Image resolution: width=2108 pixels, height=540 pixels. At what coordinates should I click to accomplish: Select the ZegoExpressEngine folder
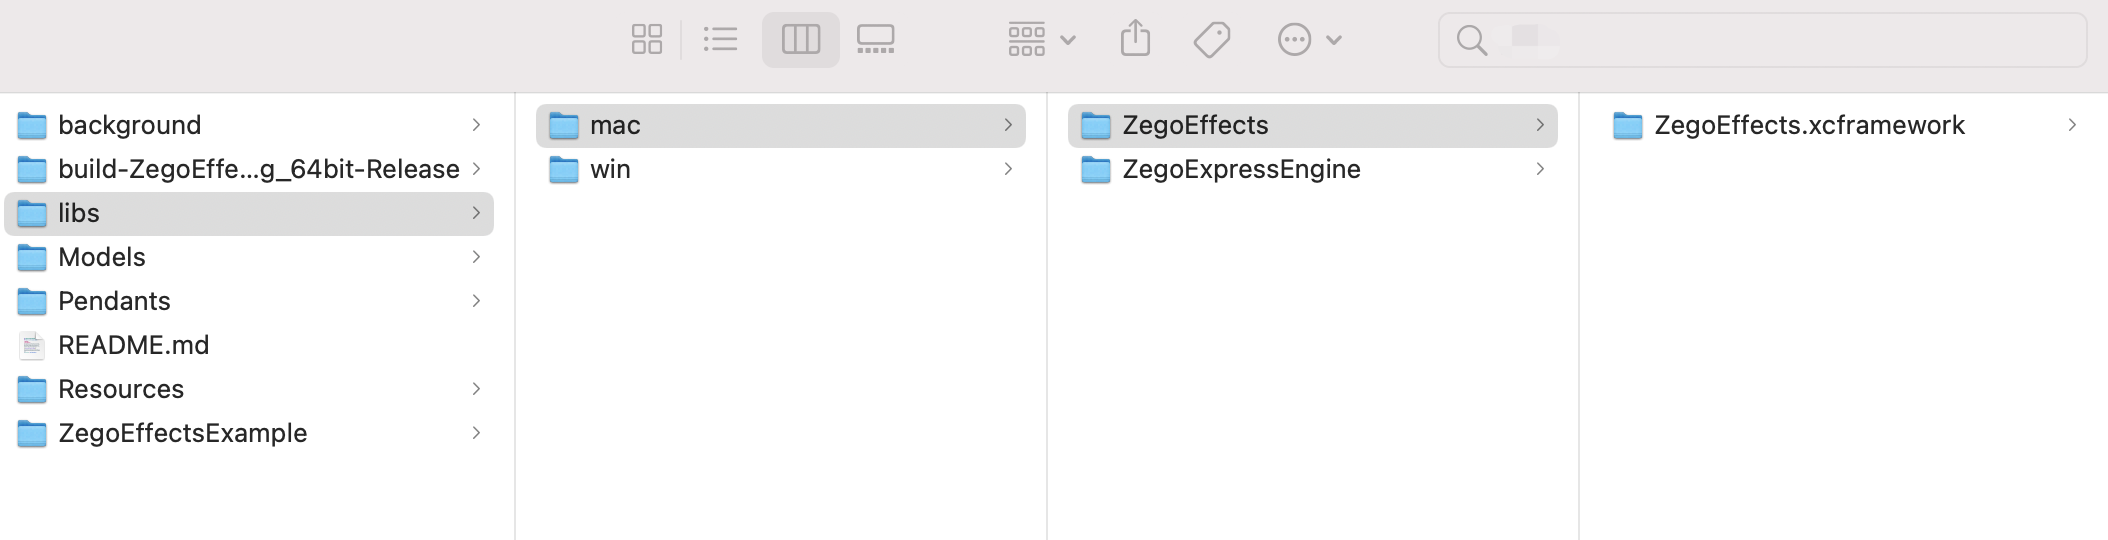pos(1313,169)
